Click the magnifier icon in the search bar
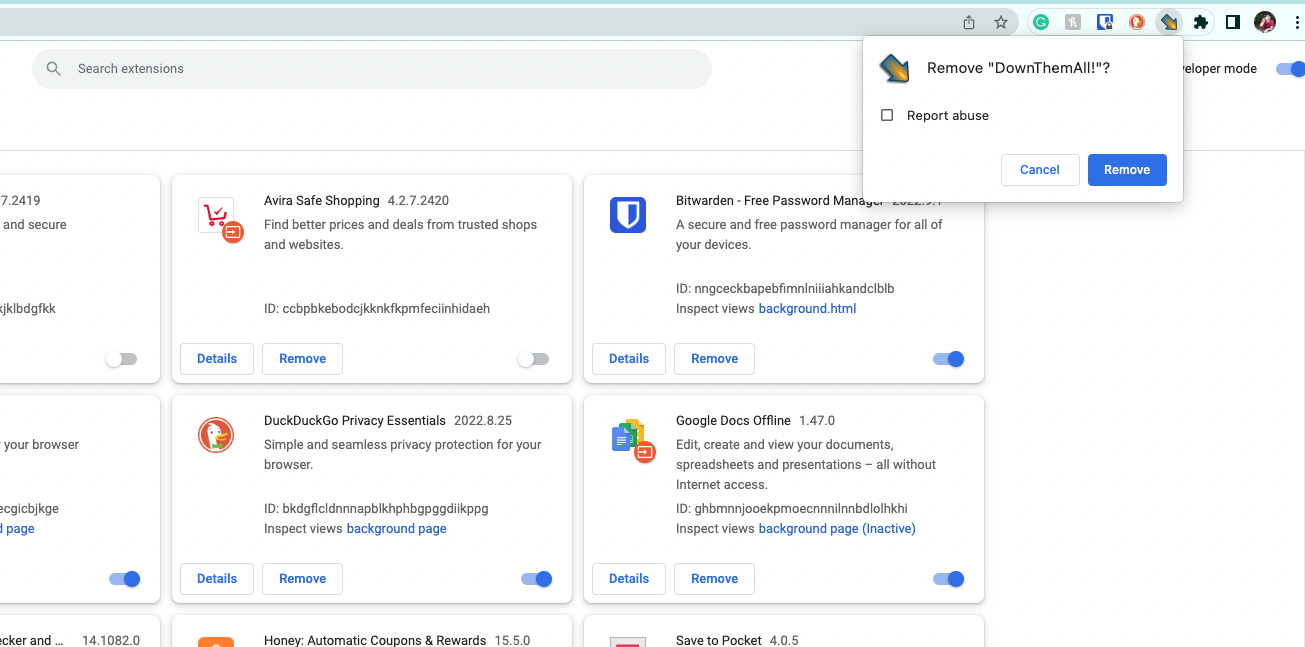The image size is (1305, 647). pyautogui.click(x=54, y=69)
